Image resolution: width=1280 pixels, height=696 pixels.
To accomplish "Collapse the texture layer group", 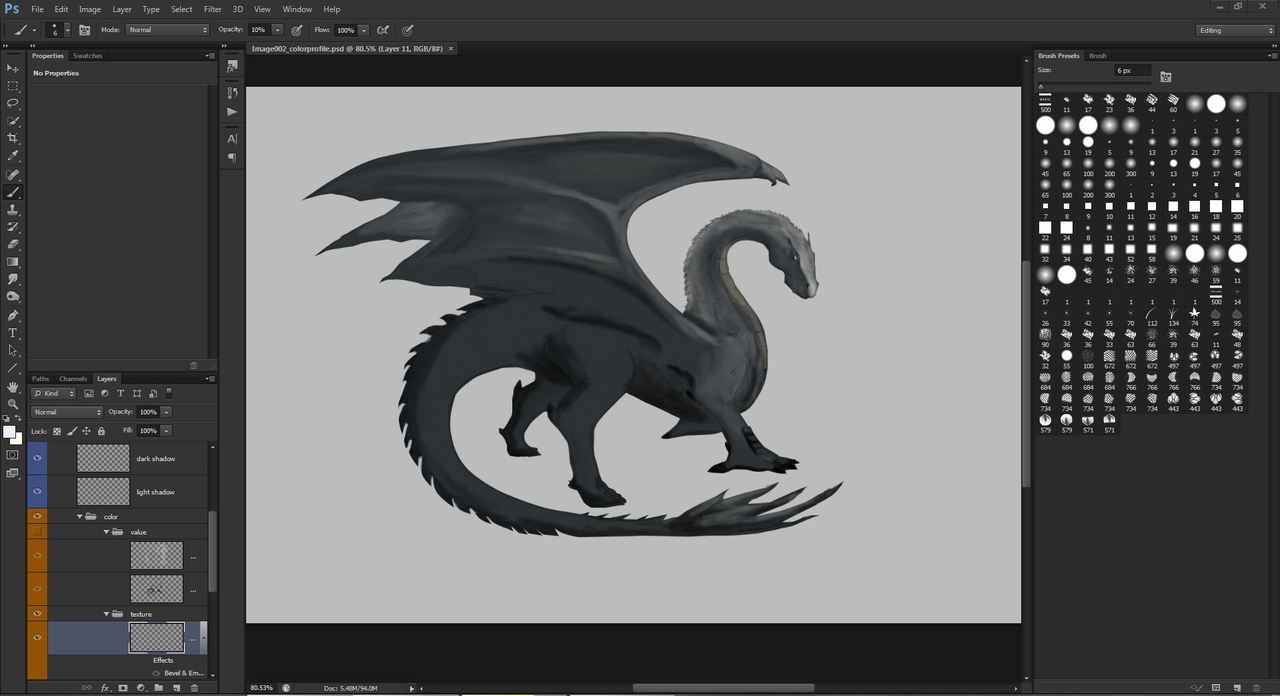I will [x=107, y=614].
